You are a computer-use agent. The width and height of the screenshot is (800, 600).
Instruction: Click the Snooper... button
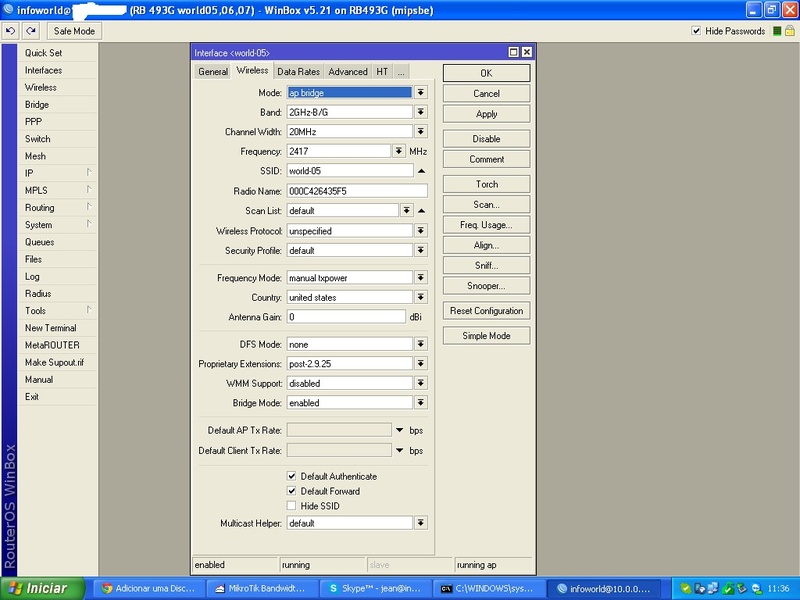486,286
